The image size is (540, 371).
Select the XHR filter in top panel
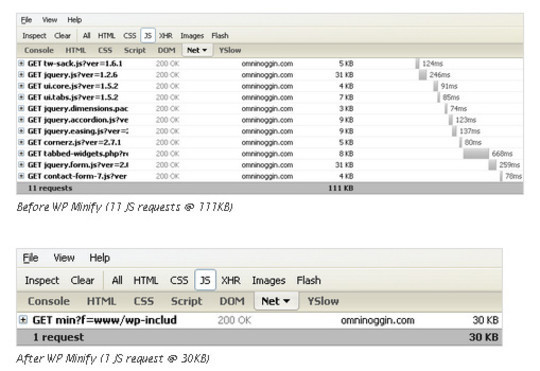coord(166,36)
